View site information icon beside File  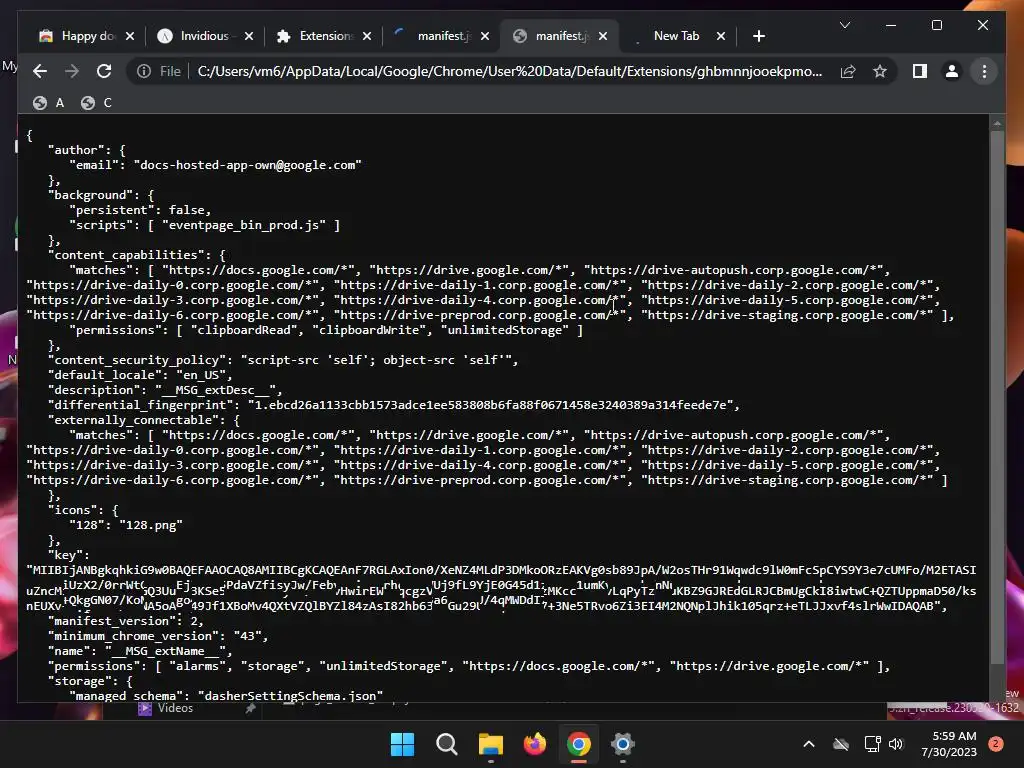[x=144, y=71]
